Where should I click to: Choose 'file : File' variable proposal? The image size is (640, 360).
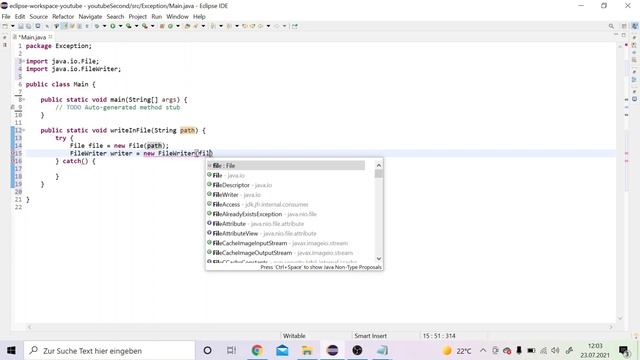tap(286, 166)
